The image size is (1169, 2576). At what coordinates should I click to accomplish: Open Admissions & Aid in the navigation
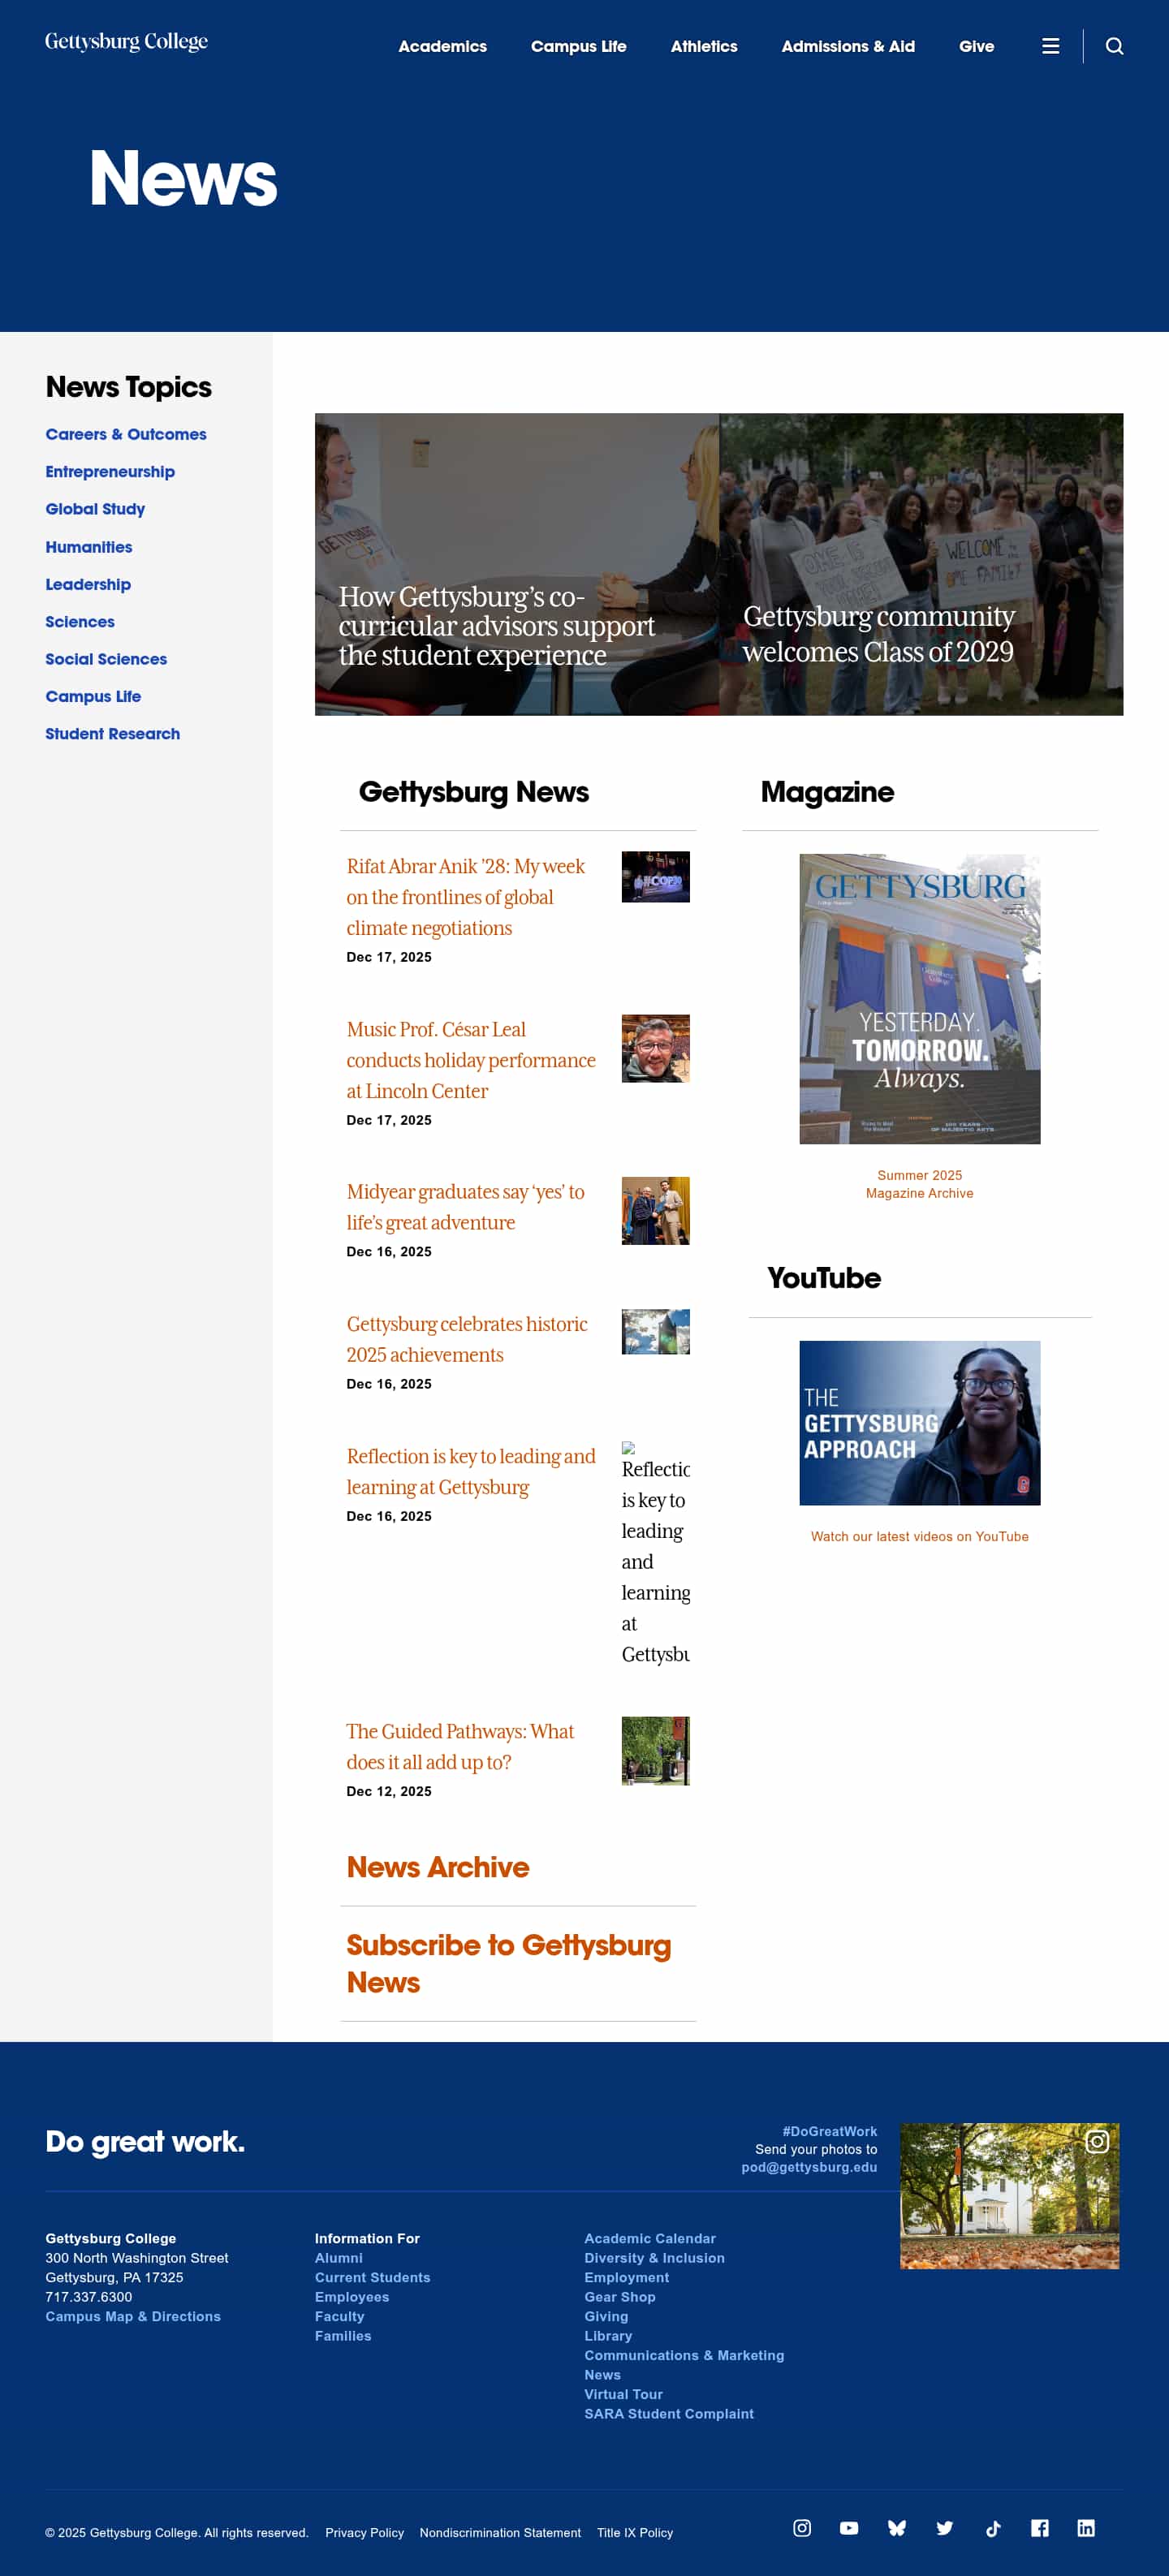click(848, 46)
